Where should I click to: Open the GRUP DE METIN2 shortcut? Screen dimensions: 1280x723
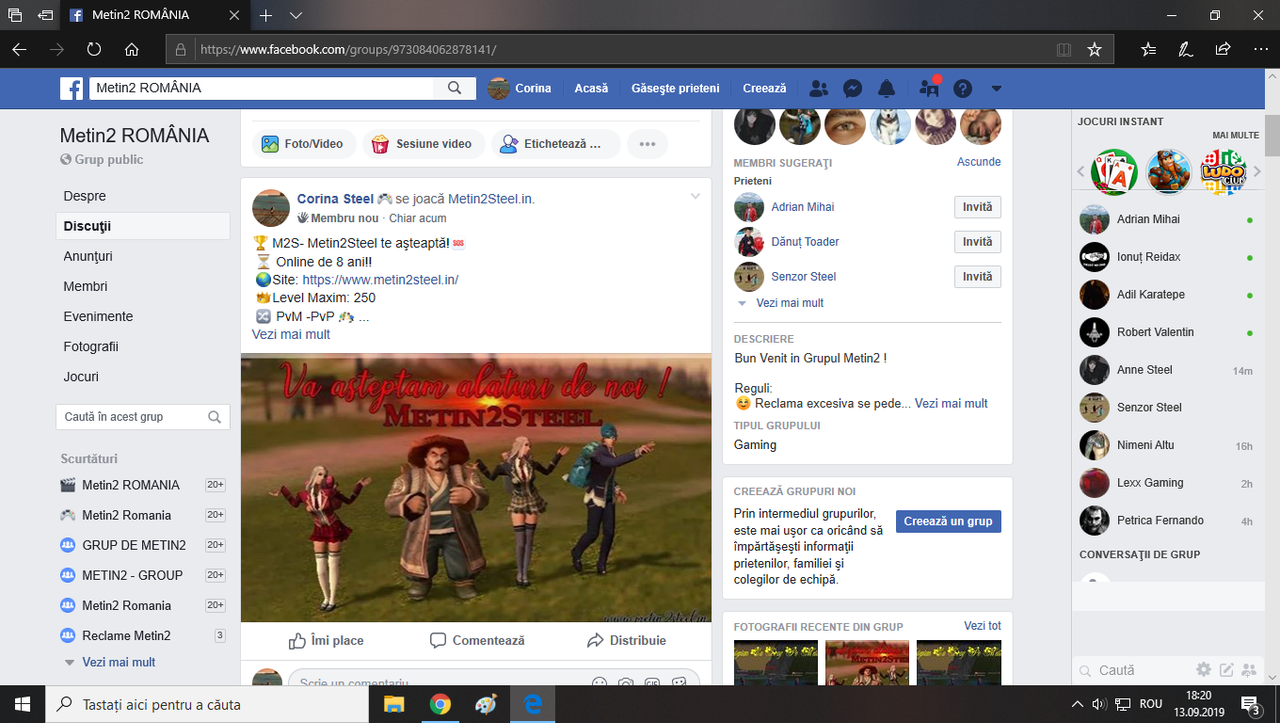pos(134,545)
